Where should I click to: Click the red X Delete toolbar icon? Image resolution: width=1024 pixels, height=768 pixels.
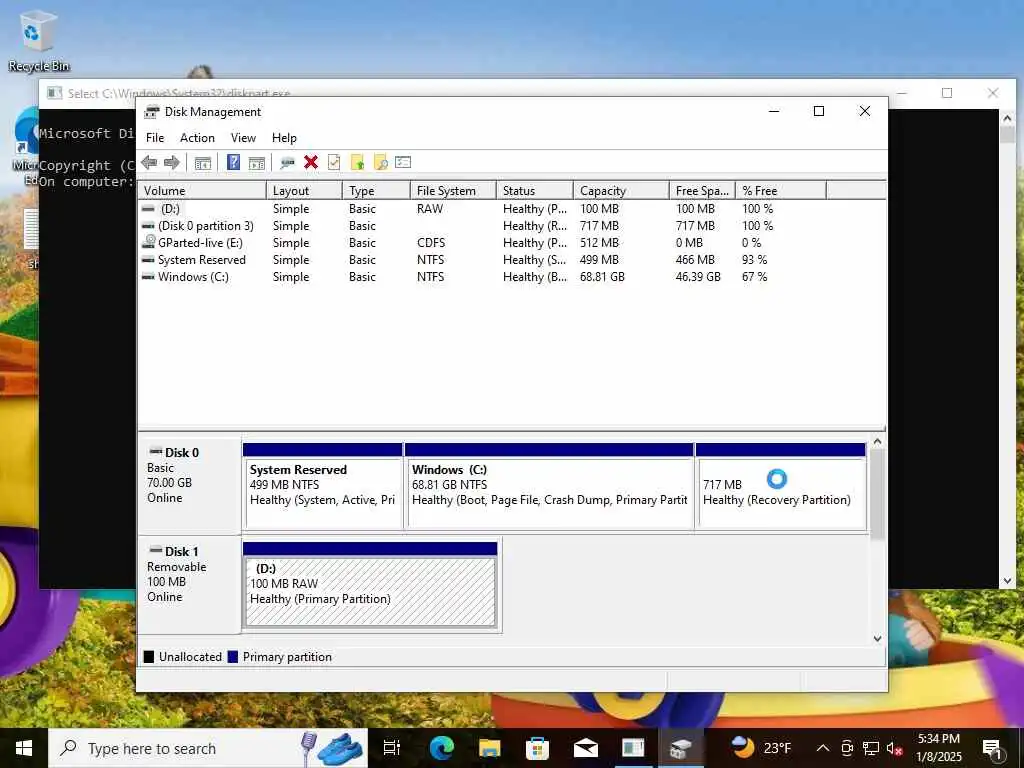pyautogui.click(x=311, y=163)
